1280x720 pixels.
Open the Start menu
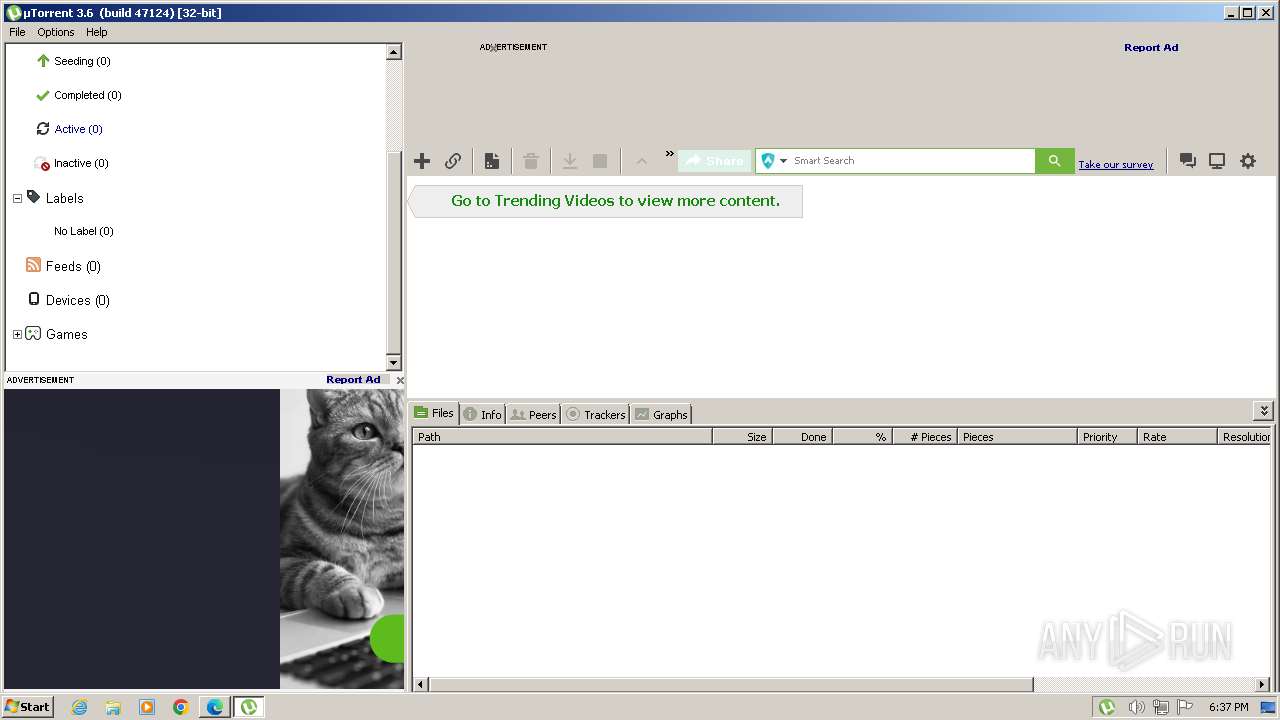point(27,707)
